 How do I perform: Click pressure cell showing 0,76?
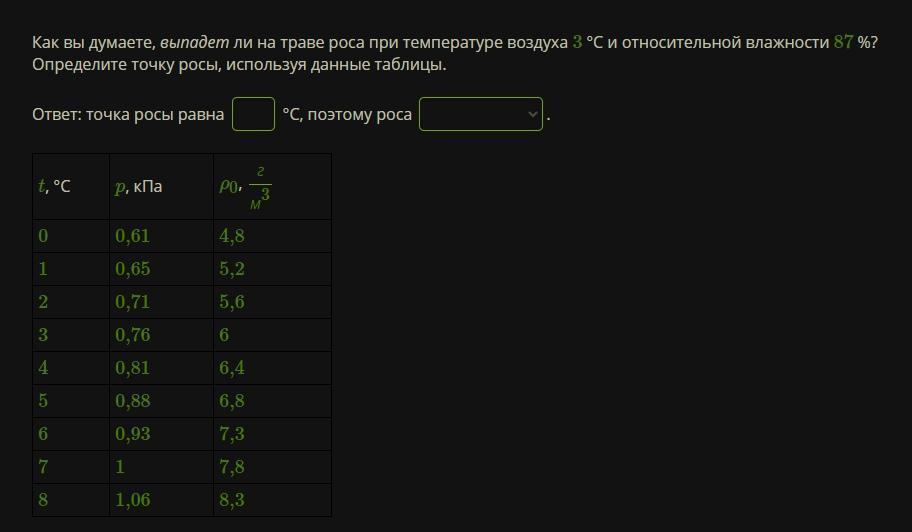point(162,335)
